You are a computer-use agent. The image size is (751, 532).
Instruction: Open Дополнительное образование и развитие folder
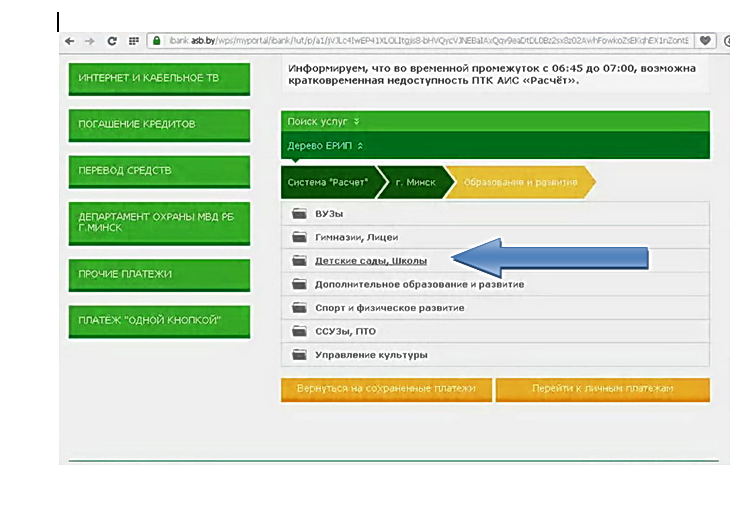[419, 284]
